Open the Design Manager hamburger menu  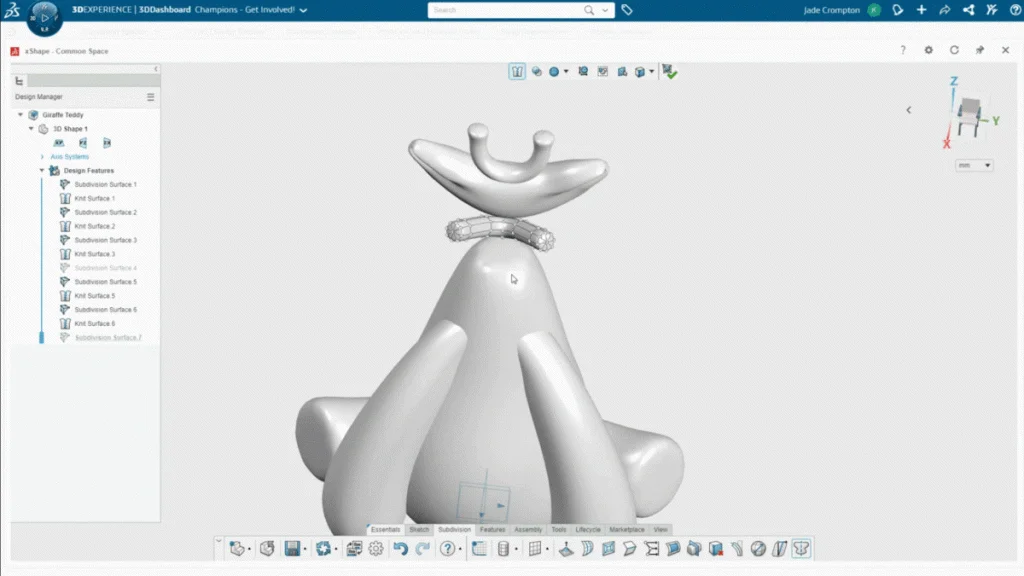click(x=151, y=97)
